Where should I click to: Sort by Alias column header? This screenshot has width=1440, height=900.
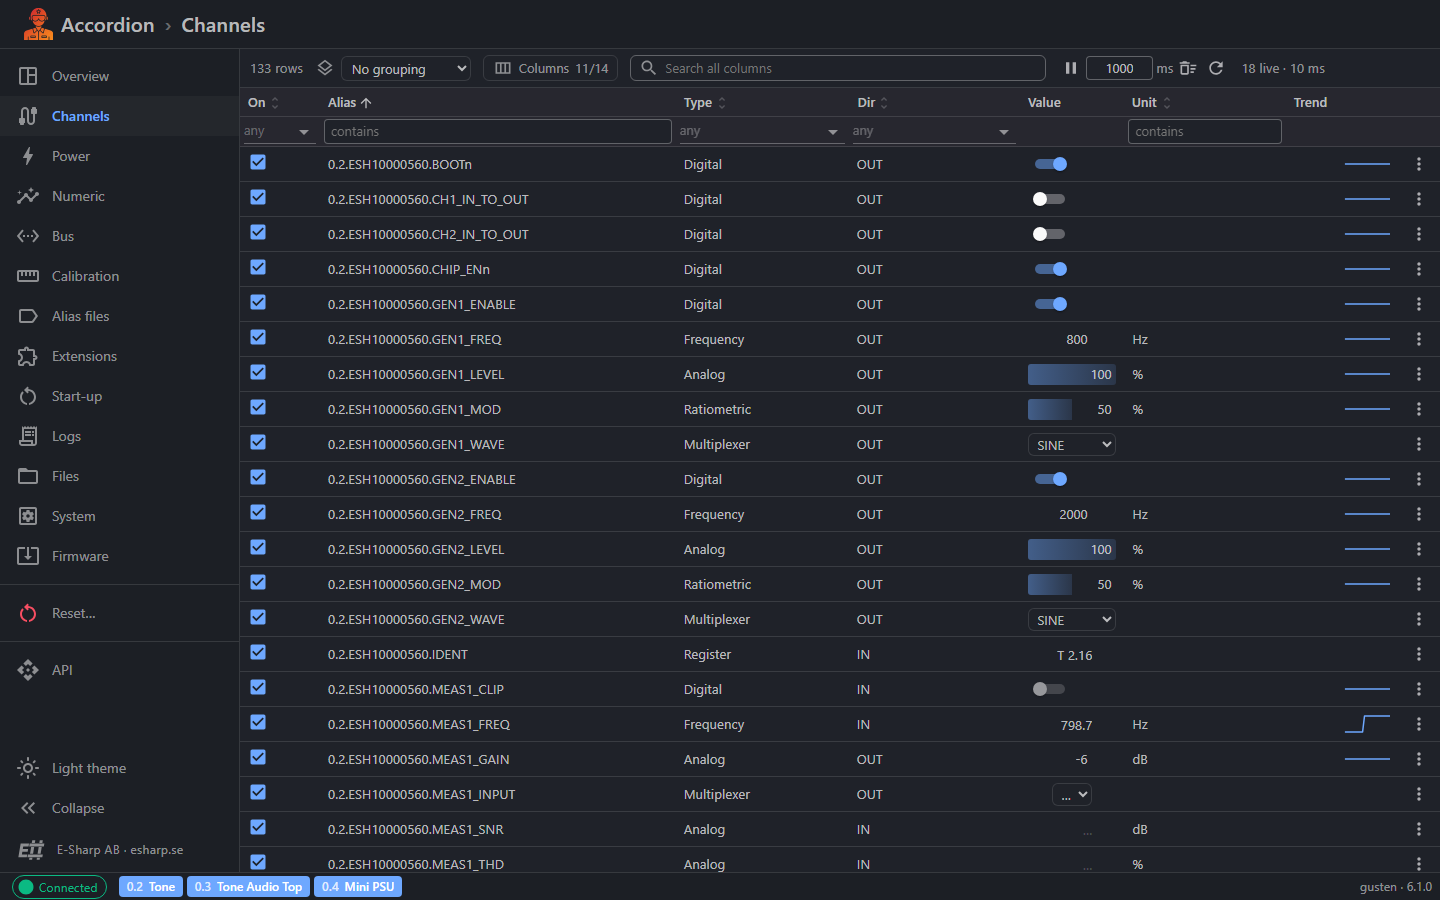pyautogui.click(x=350, y=102)
